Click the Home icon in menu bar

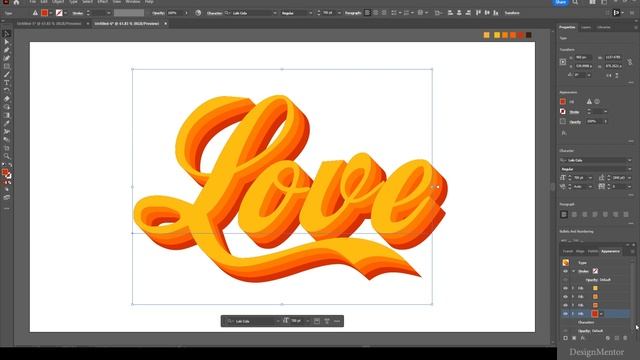pos(16,2)
